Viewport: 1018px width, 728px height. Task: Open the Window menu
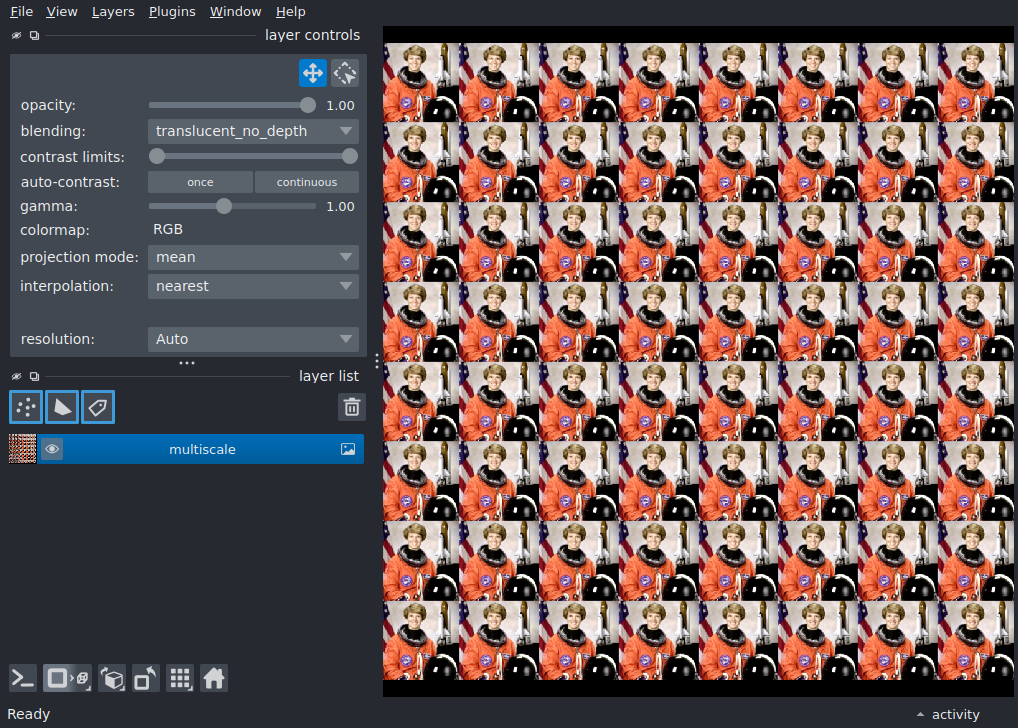pyautogui.click(x=235, y=12)
